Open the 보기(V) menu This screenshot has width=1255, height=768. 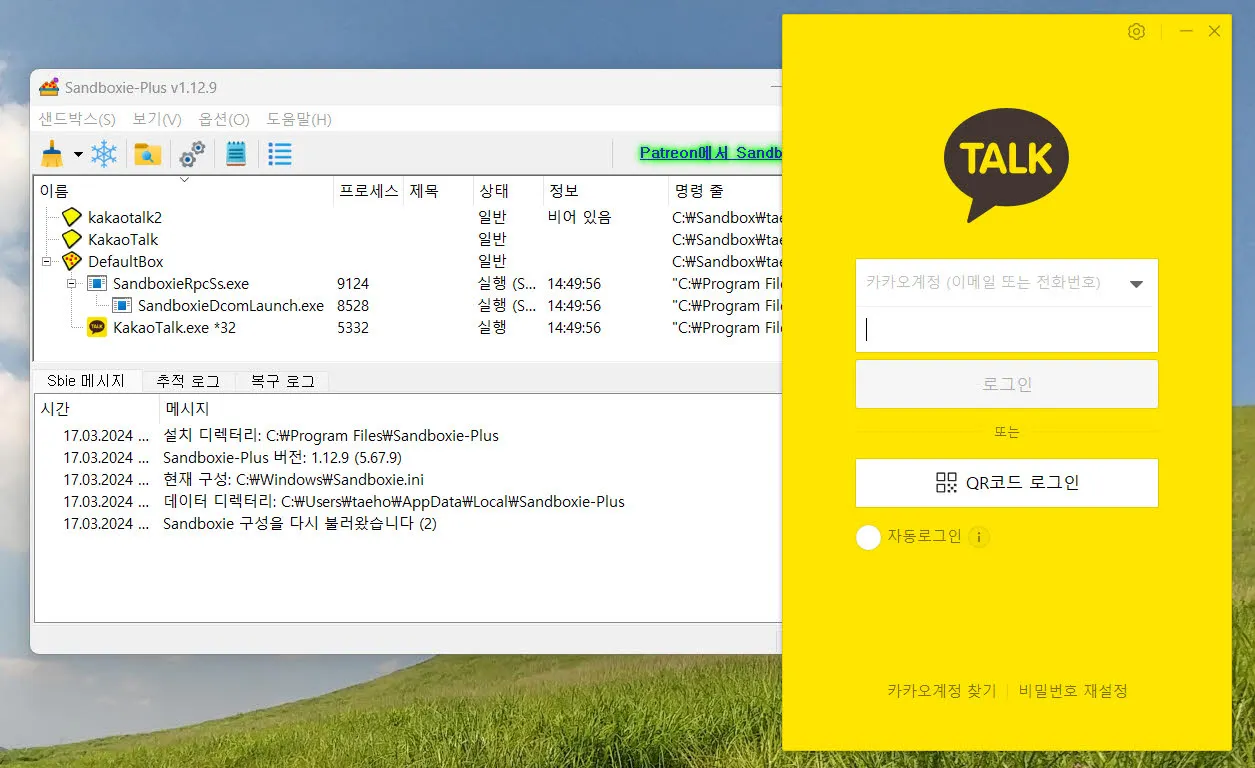pyautogui.click(x=157, y=119)
